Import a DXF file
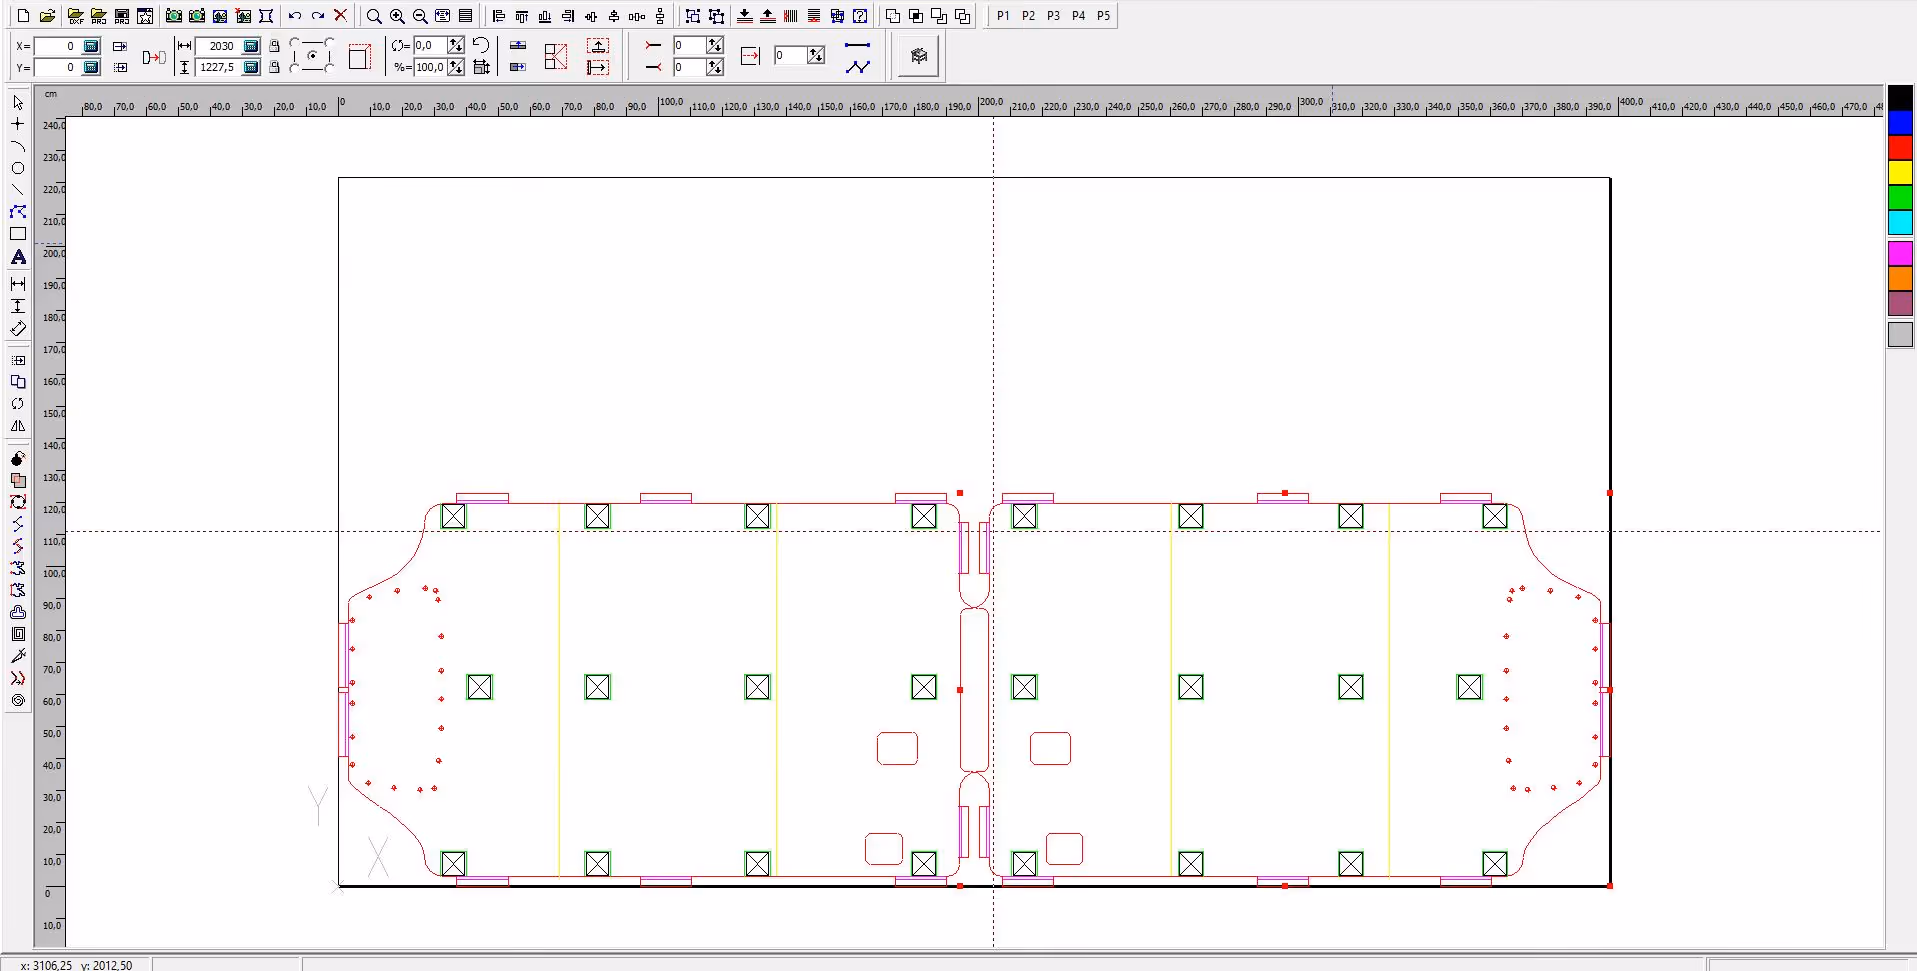This screenshot has height=971, width=1917. tap(75, 16)
